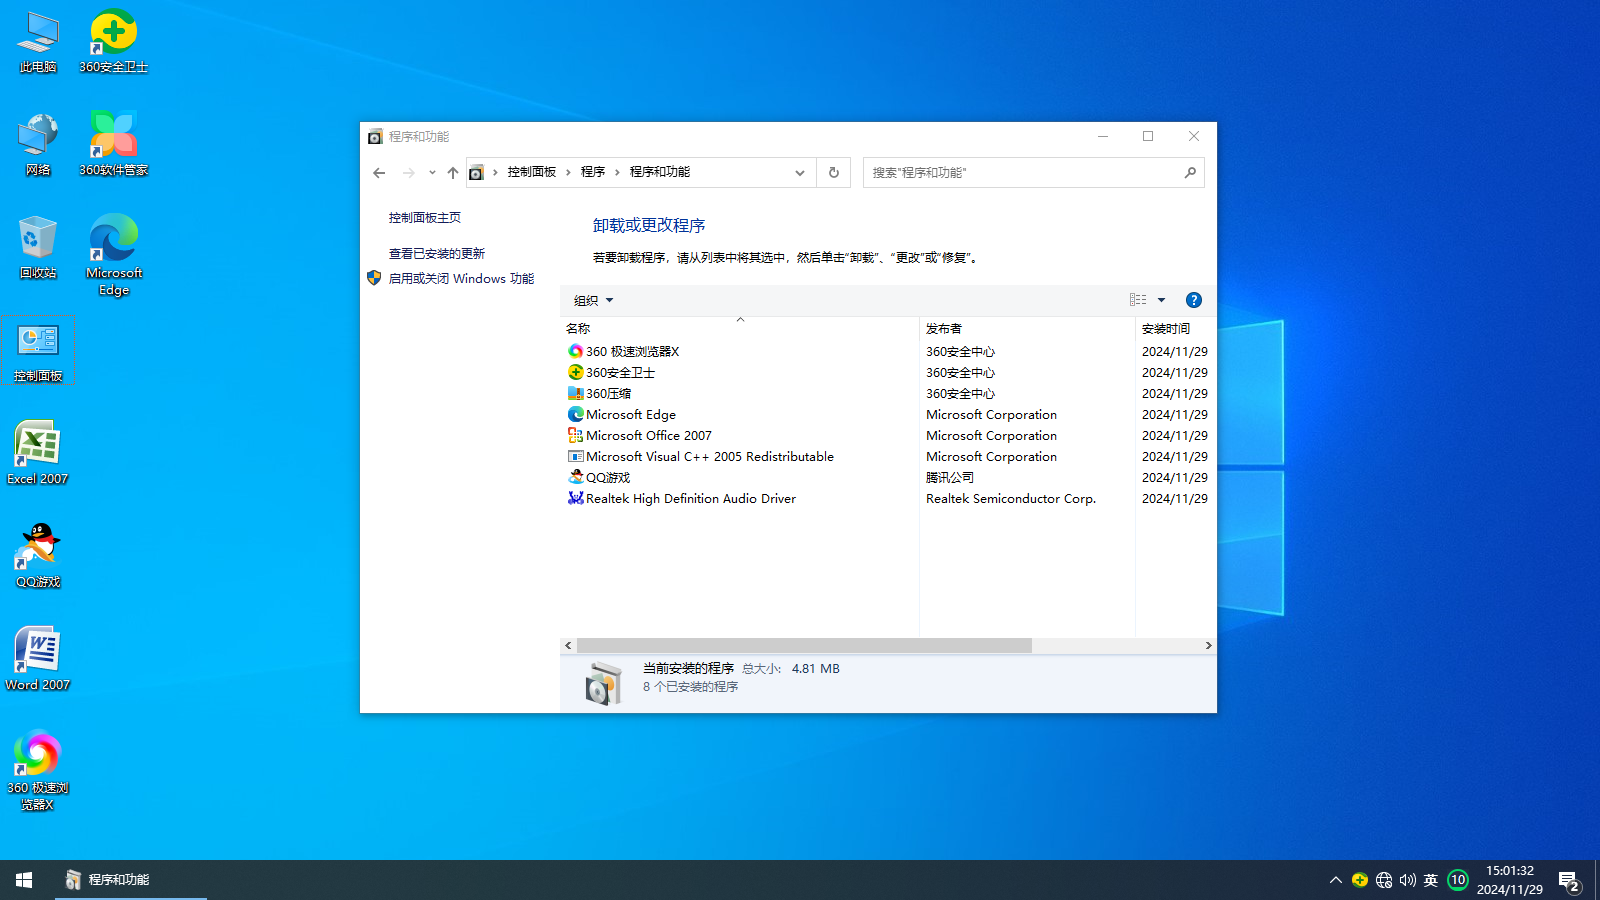Open 360 极速浏览器X desktop shortcut

click(38, 772)
